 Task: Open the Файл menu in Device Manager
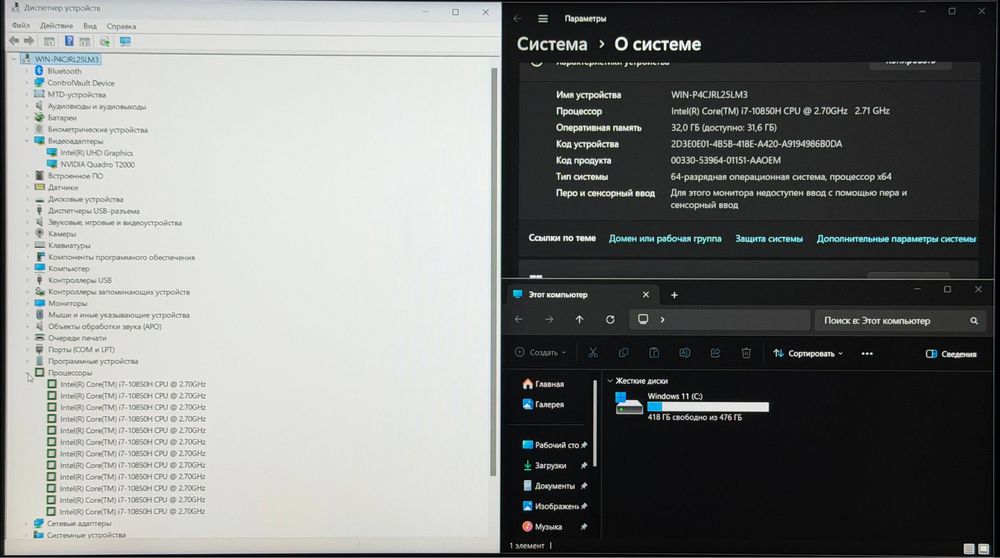[20, 26]
